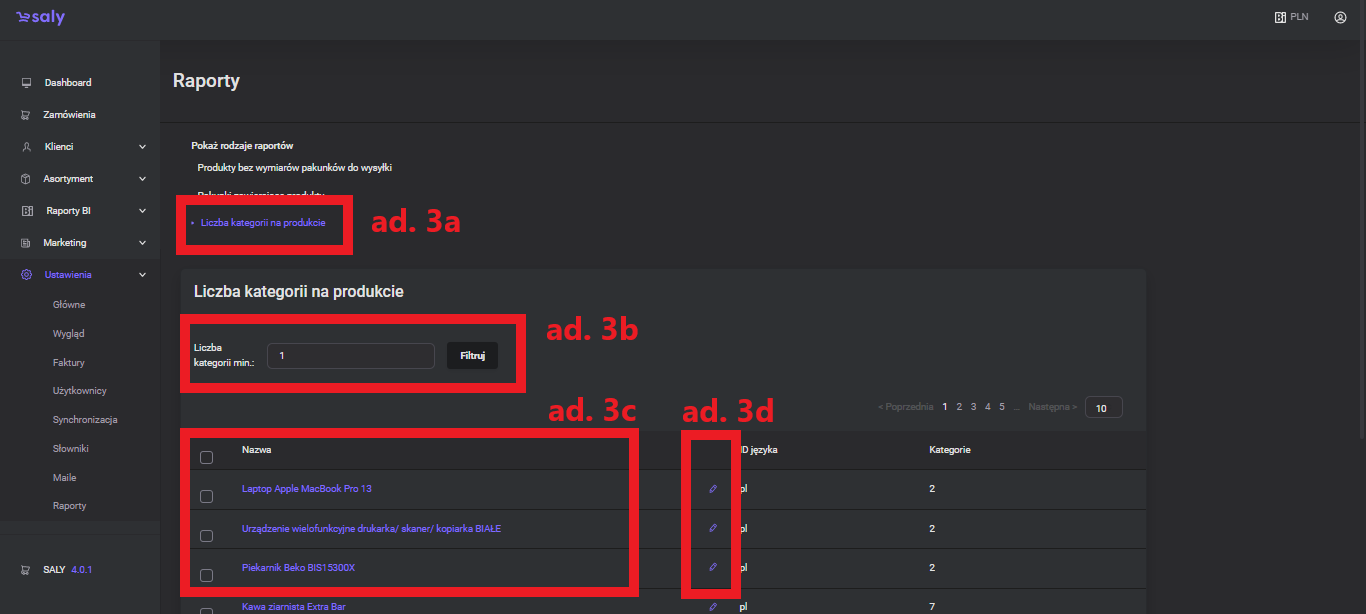Image resolution: width=1366 pixels, height=614 pixels.
Task: Click the Liczba kategorii min. input field
Action: [x=350, y=356]
